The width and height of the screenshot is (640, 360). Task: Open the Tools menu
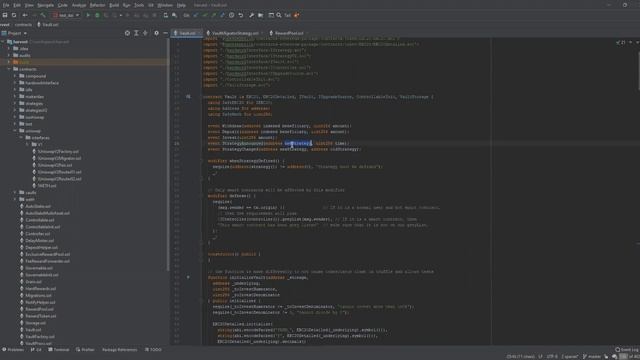tap(139, 5)
